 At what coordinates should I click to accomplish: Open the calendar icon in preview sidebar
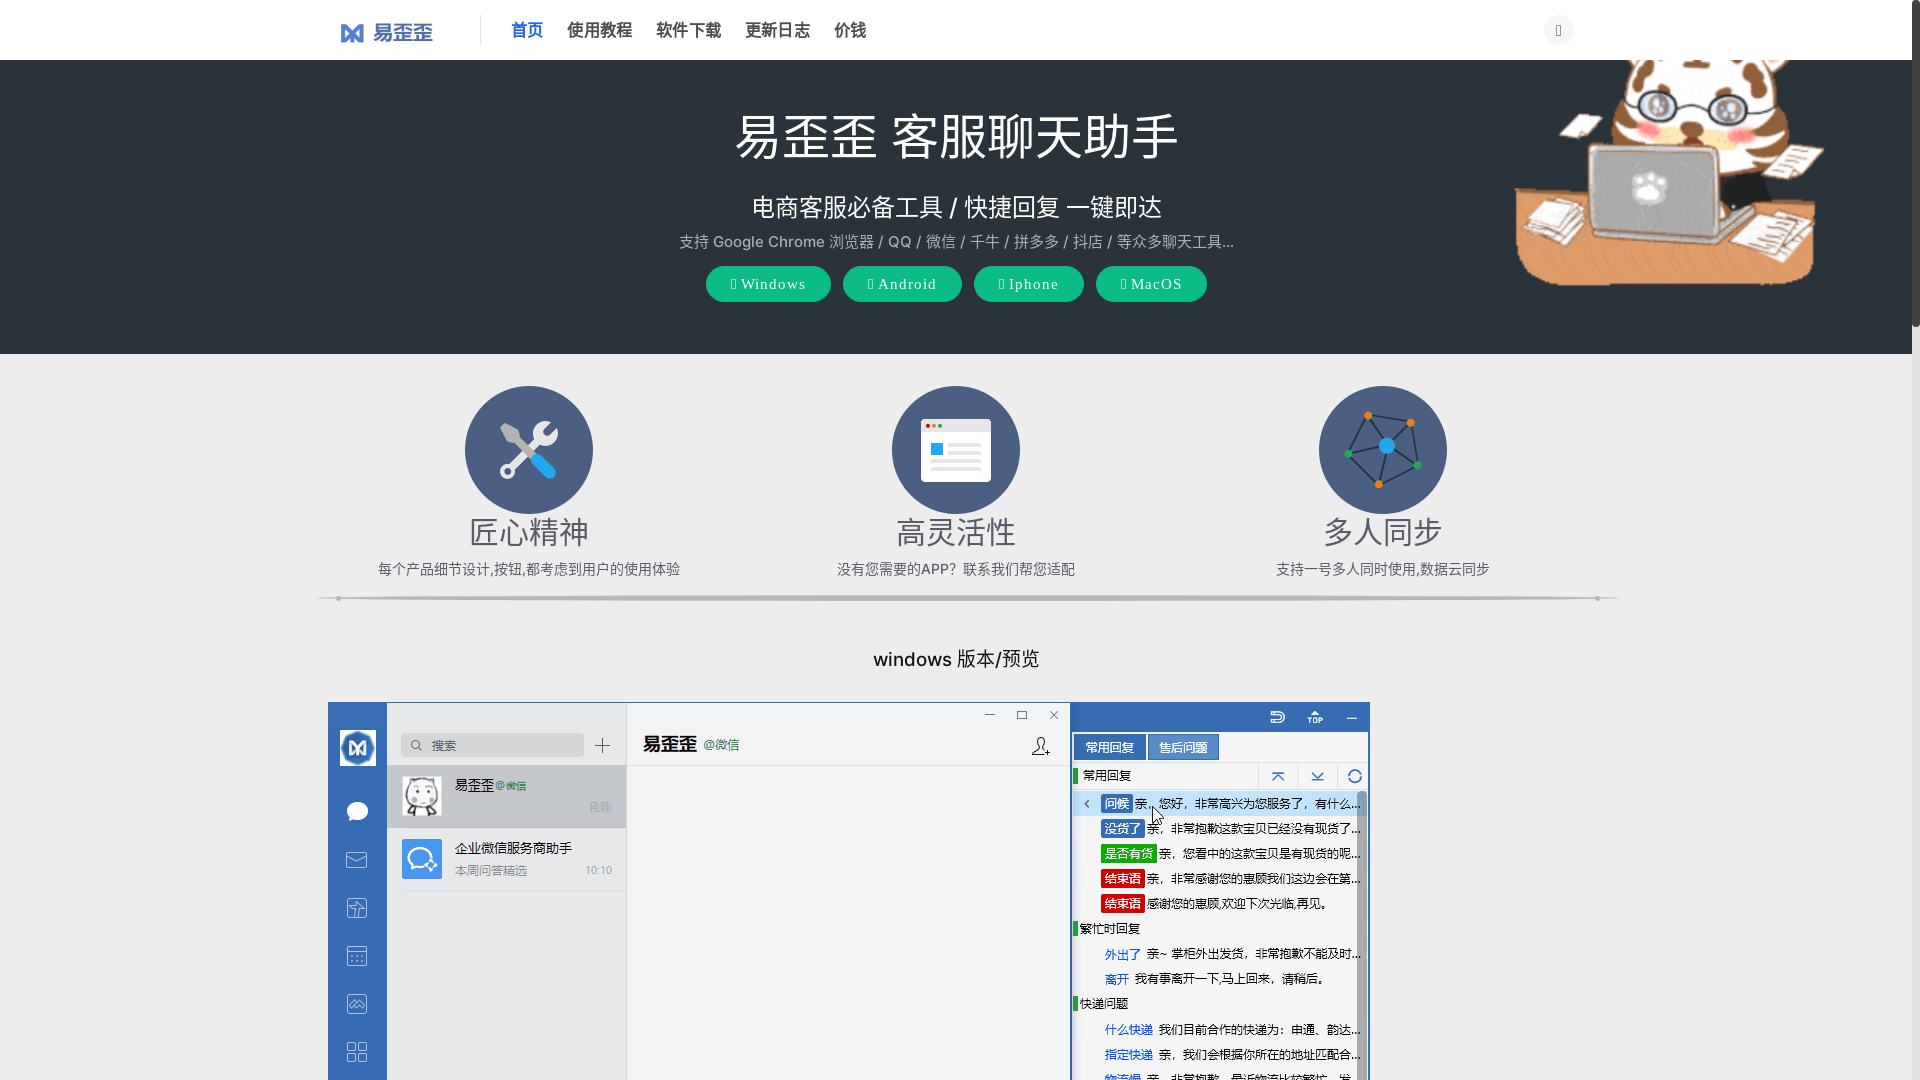pyautogui.click(x=357, y=956)
